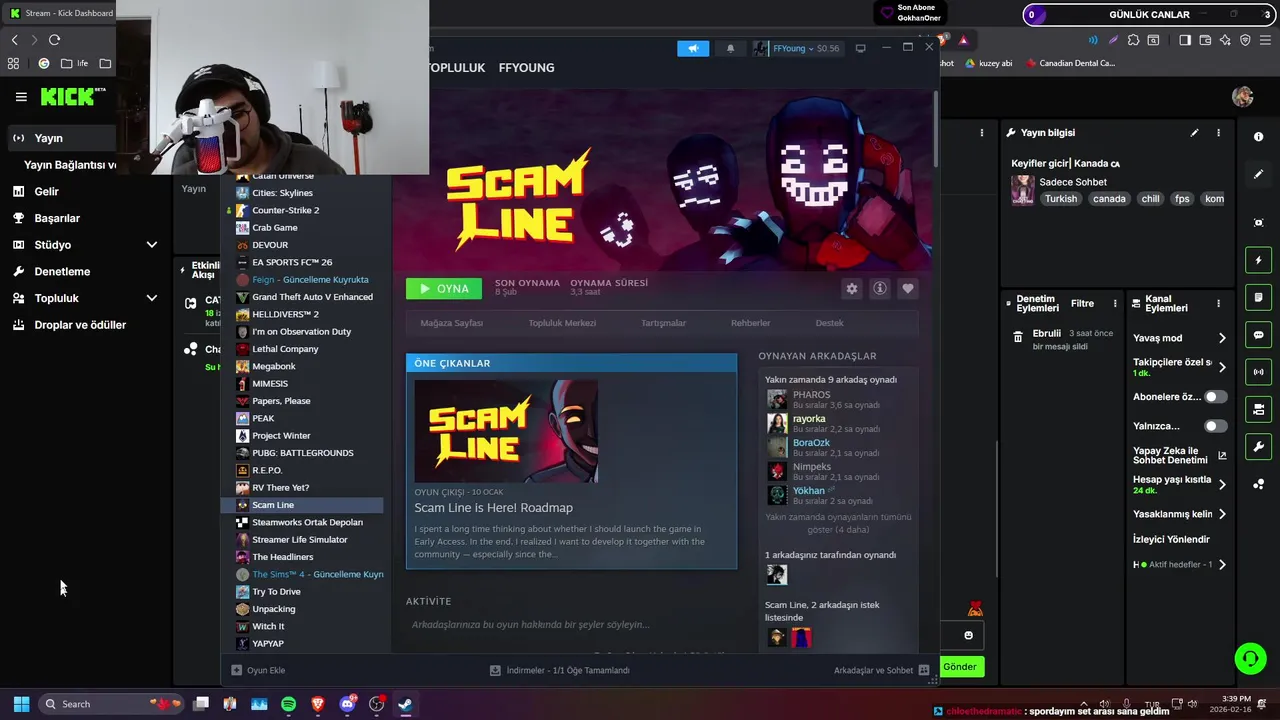Select HELLDIVERS 2 in Steam library
Viewport: 1280px width, 720px height.
[x=285, y=314]
